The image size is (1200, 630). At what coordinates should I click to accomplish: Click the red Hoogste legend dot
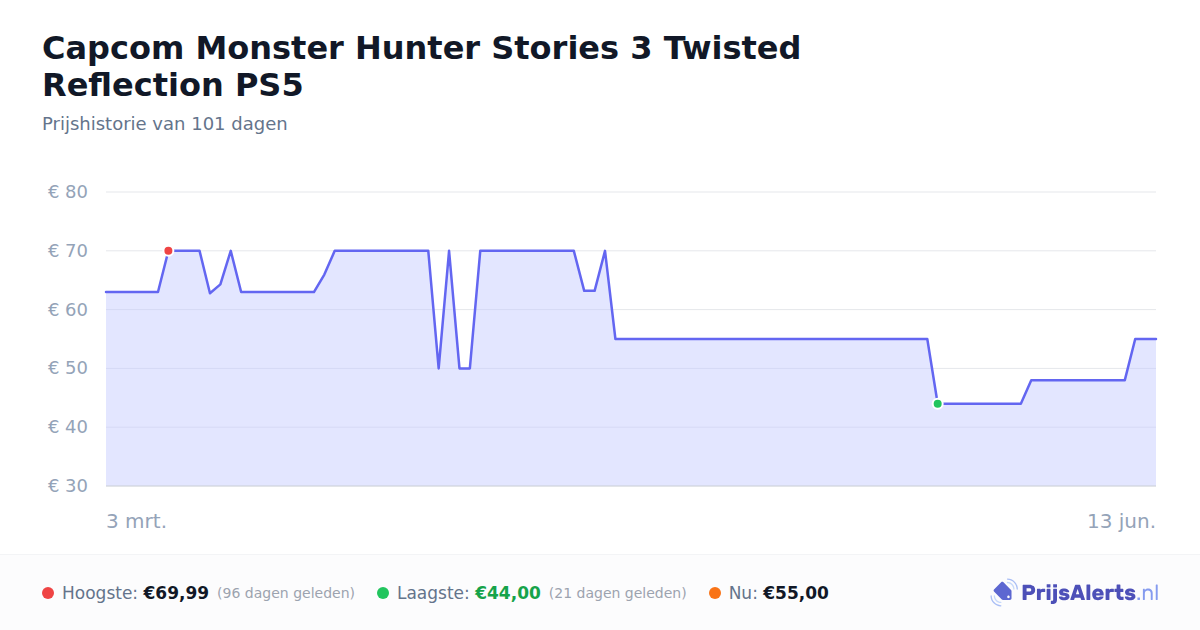pos(48,593)
